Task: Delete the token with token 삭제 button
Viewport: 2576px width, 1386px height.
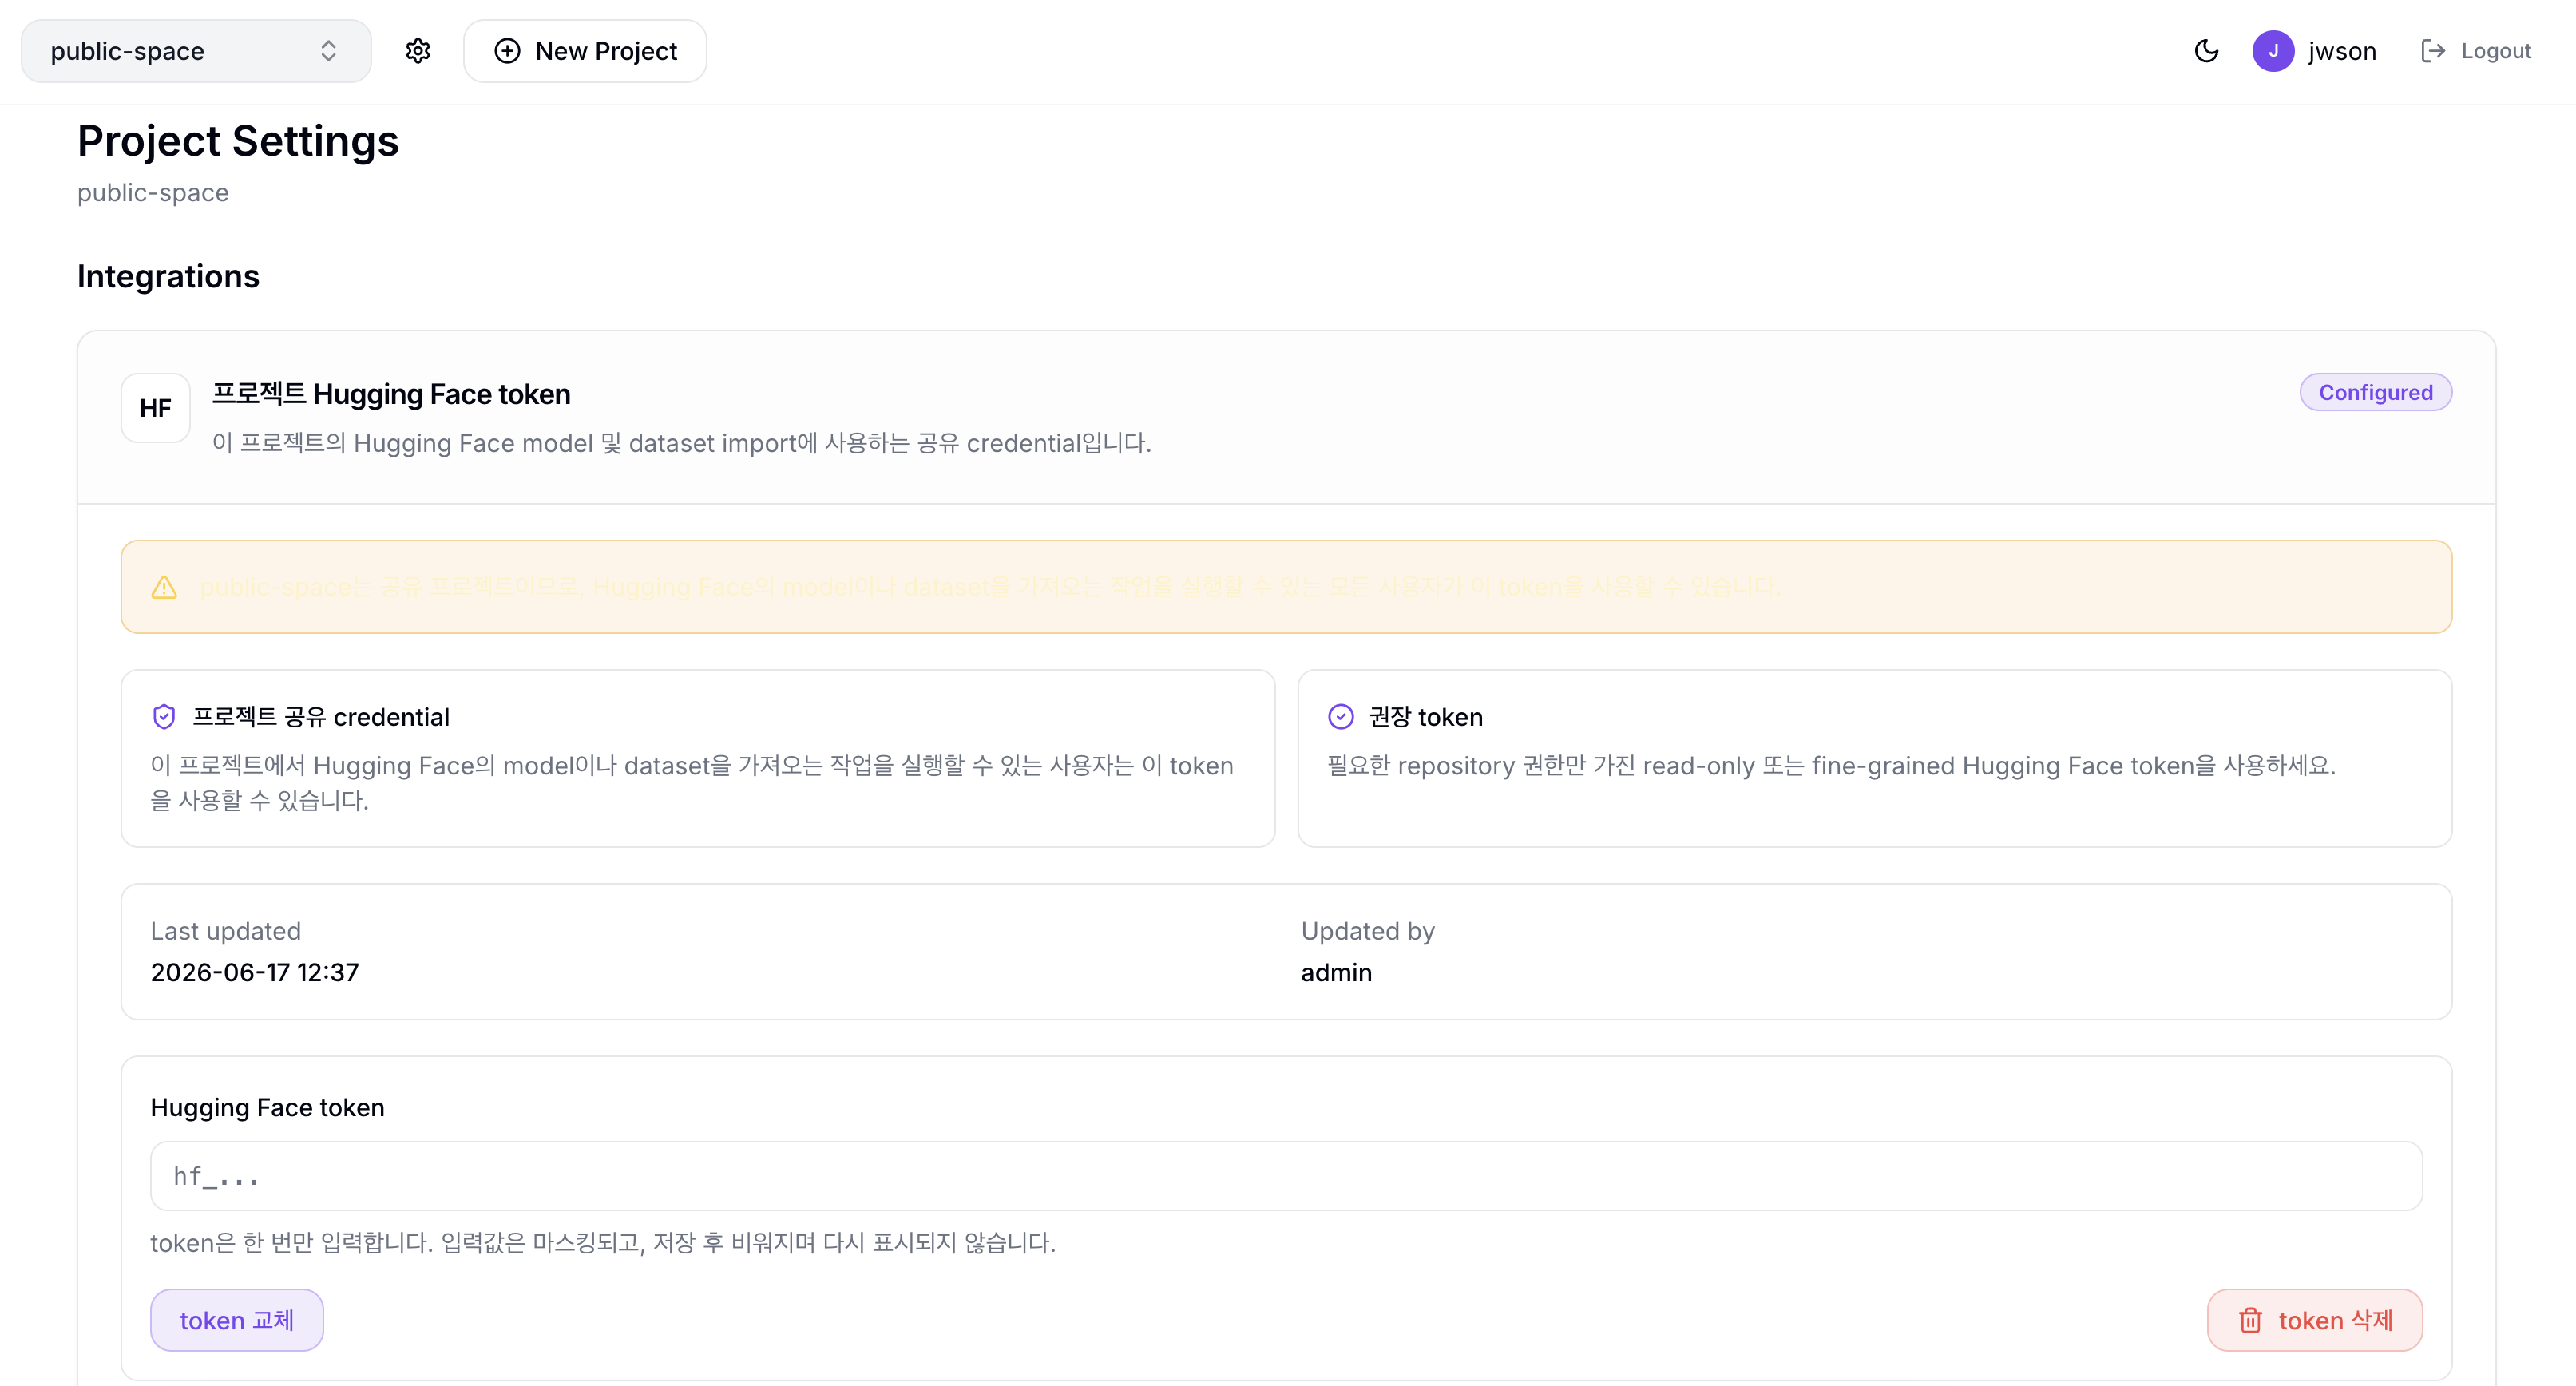Action: [x=2315, y=1320]
